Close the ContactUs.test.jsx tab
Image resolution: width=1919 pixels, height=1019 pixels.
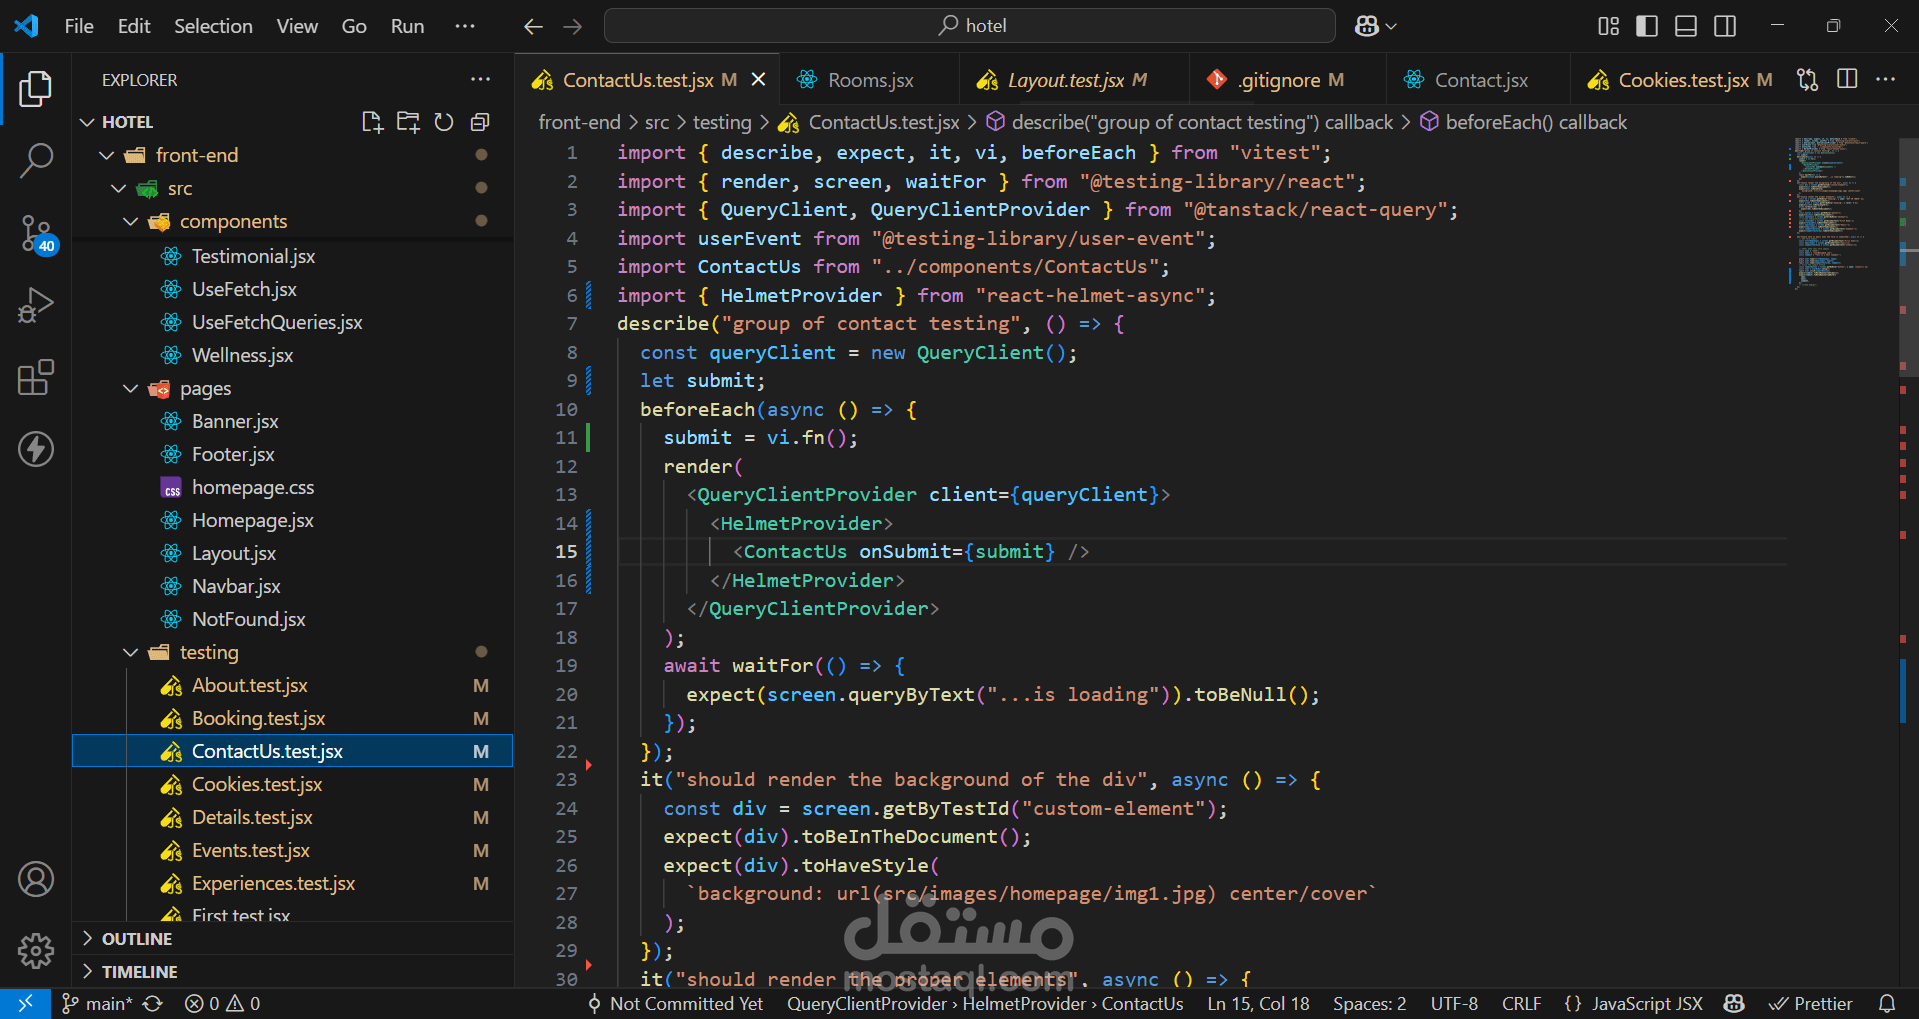click(x=759, y=79)
